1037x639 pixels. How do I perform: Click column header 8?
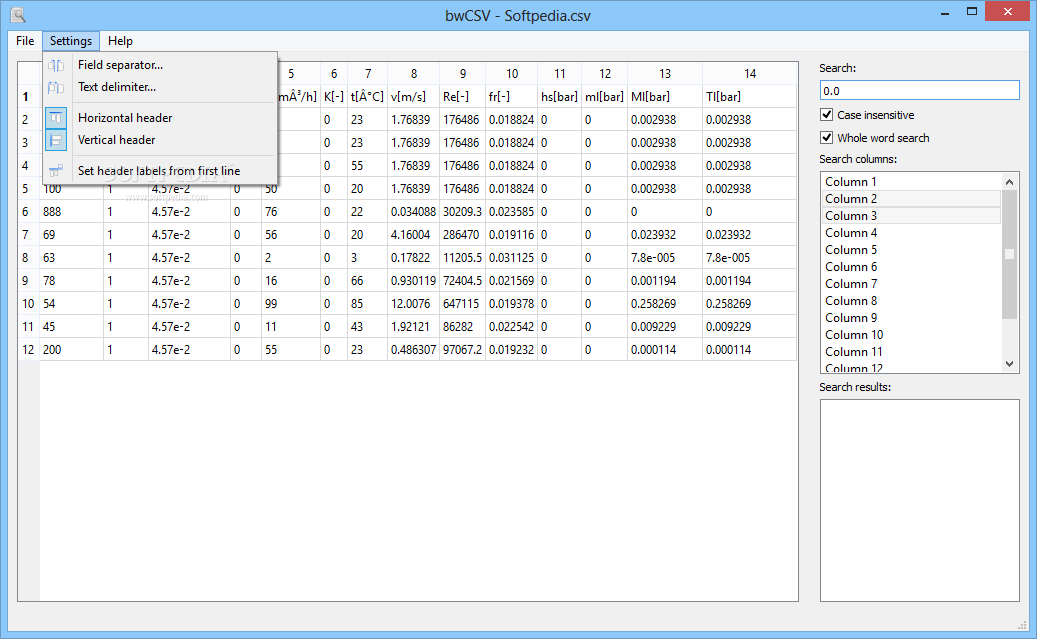414,74
